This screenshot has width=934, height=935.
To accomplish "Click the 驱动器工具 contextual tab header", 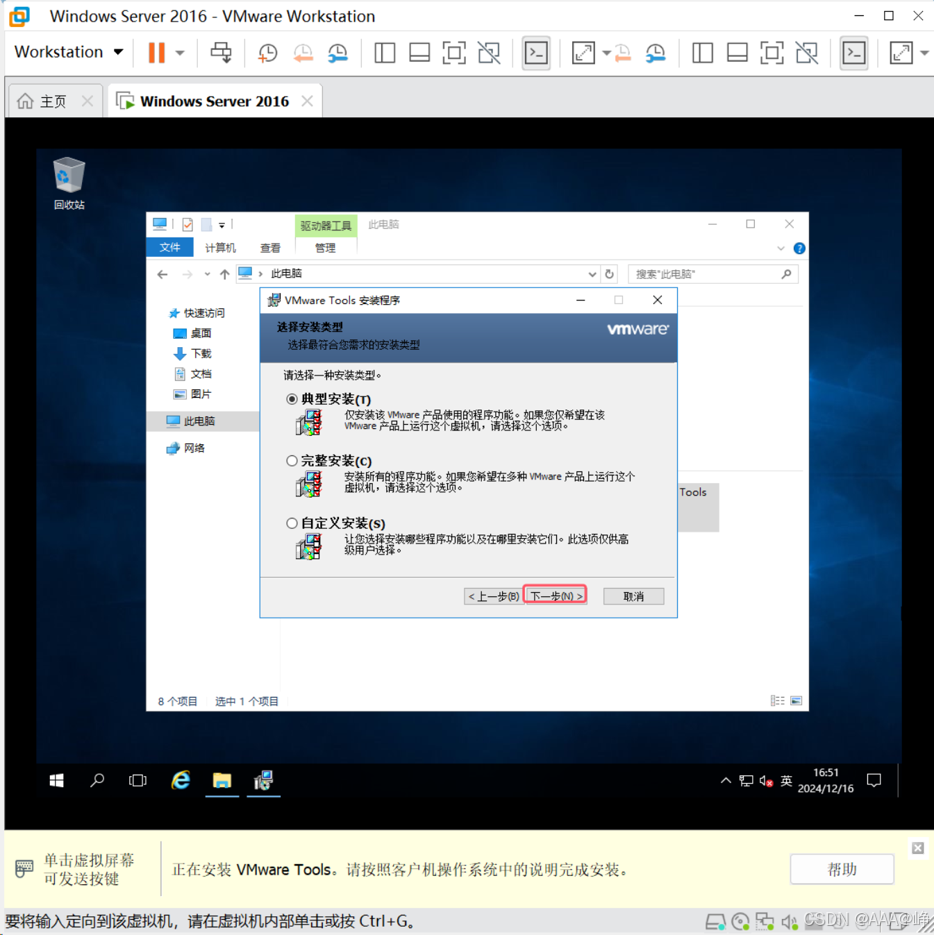I will [x=326, y=225].
